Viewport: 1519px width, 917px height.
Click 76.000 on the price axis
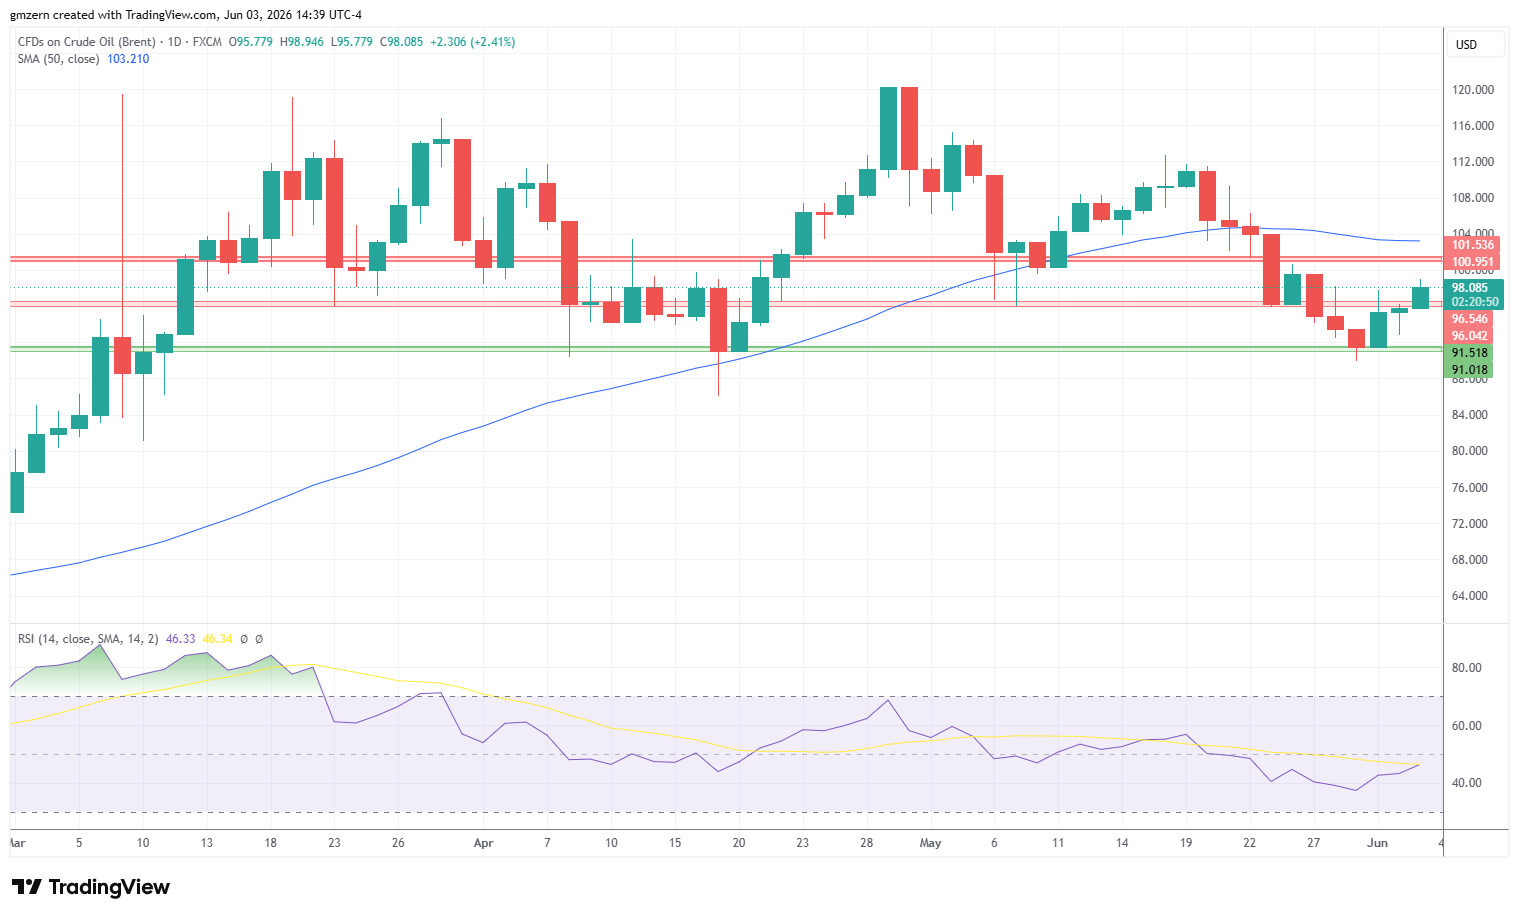coord(1470,488)
